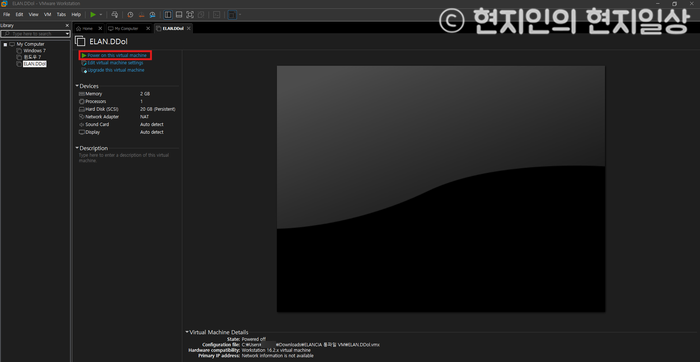This screenshot has height=362, width=700.
Task: Click the 2 GB memory value
Action: click(x=145, y=94)
